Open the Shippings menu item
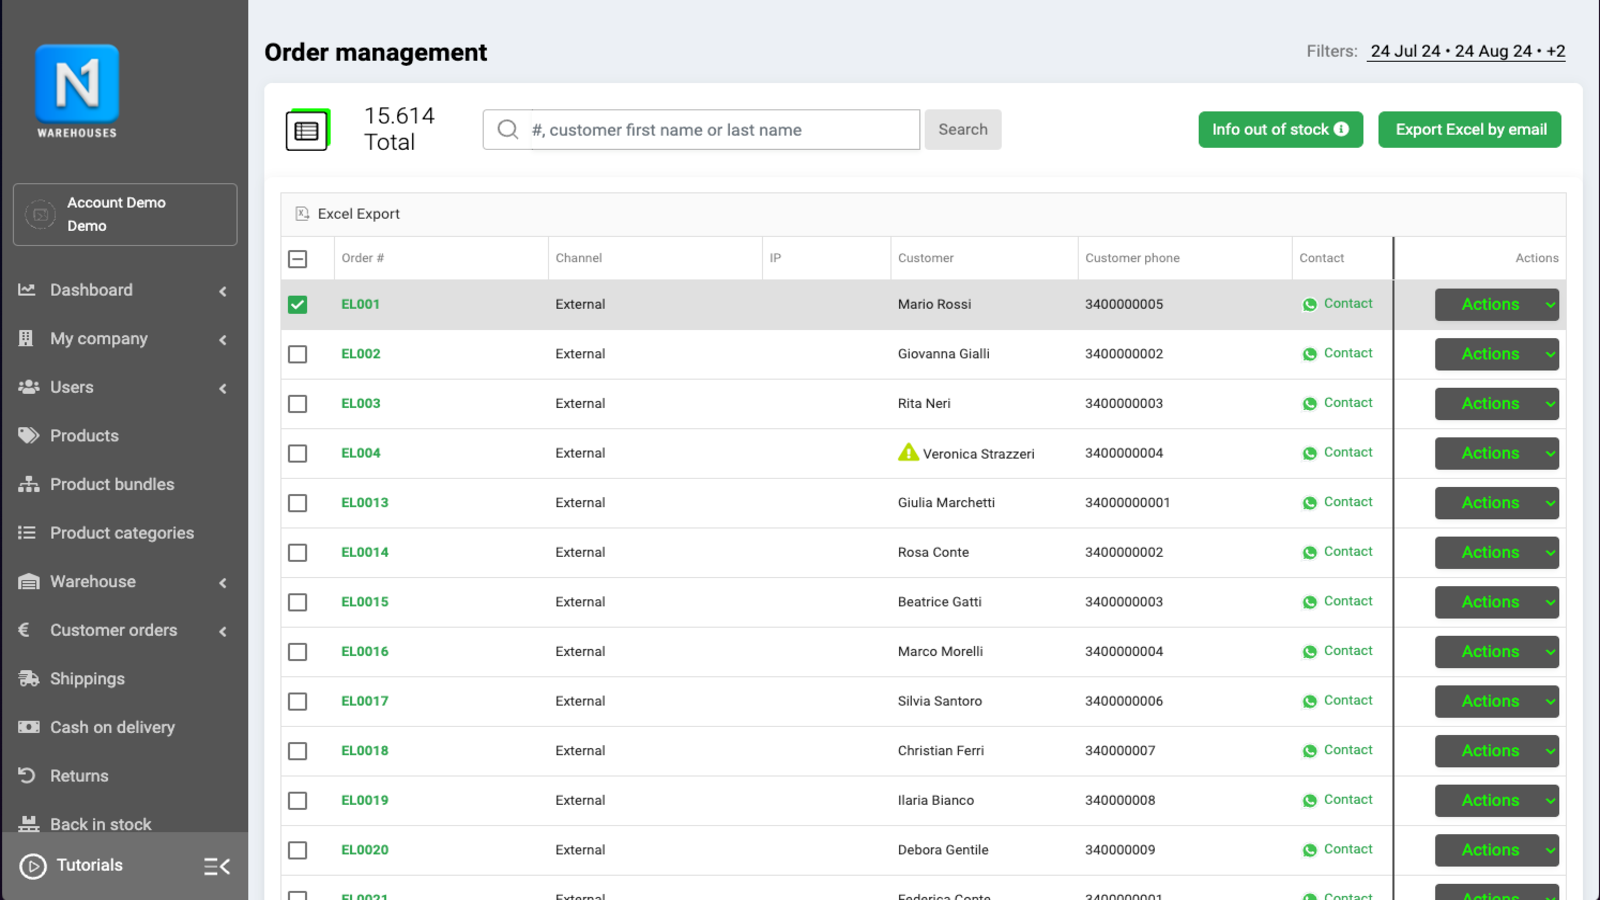The height and width of the screenshot is (900, 1600). coord(88,679)
